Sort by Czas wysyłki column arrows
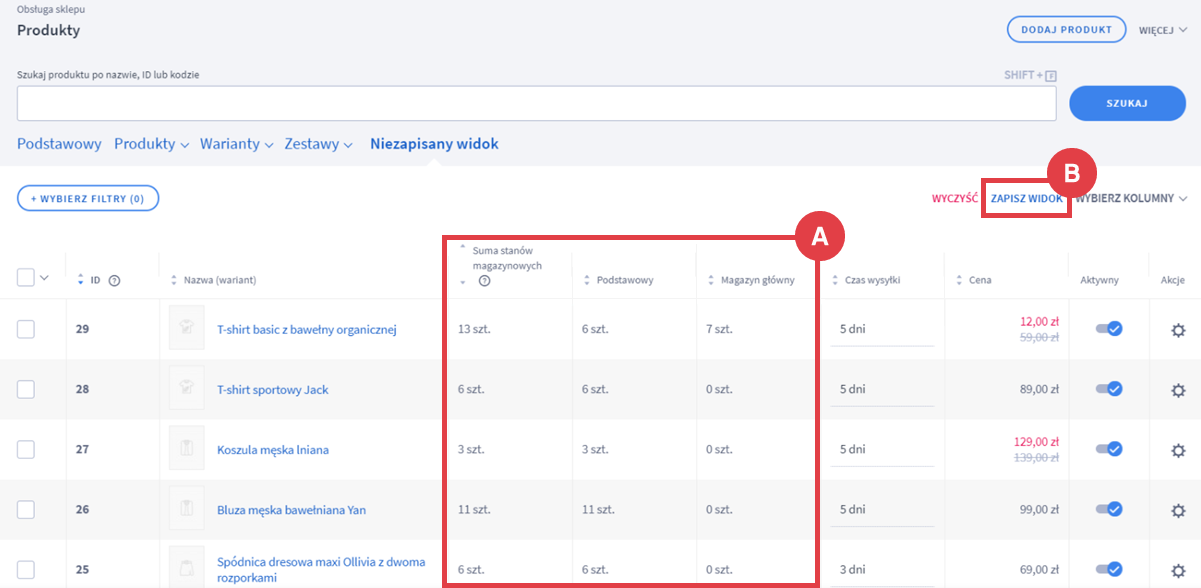Image resolution: width=1201 pixels, height=588 pixels. pyautogui.click(x=836, y=280)
